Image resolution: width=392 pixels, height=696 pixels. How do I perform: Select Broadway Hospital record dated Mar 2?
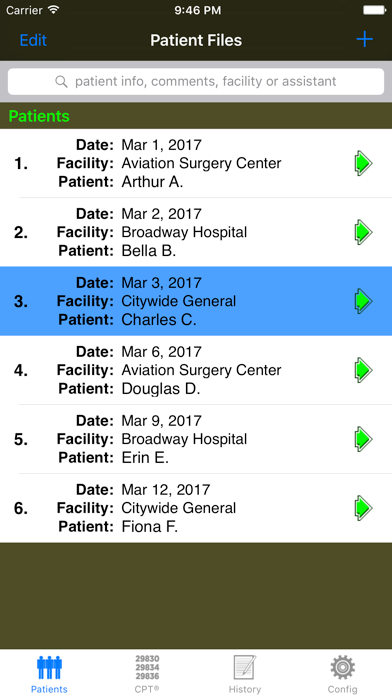click(x=196, y=232)
